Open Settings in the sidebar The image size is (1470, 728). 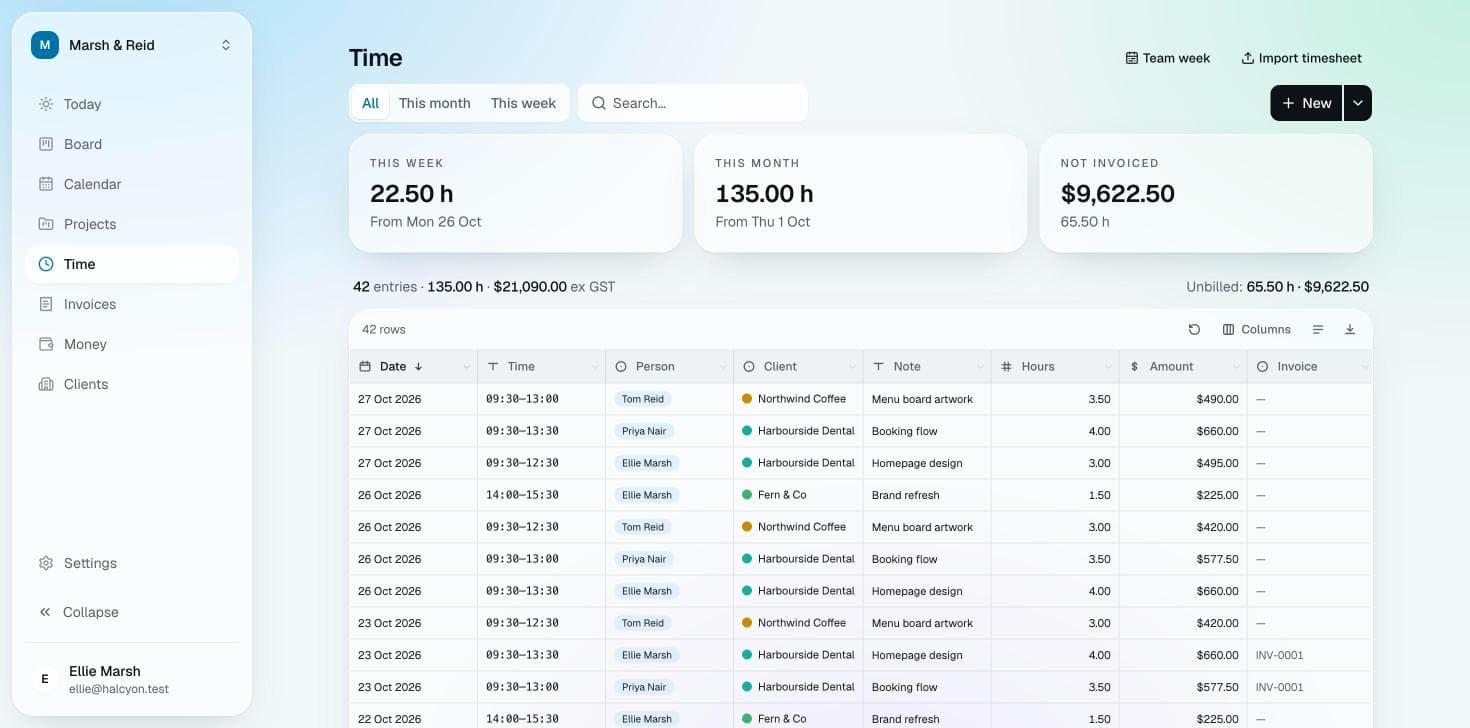[132, 563]
